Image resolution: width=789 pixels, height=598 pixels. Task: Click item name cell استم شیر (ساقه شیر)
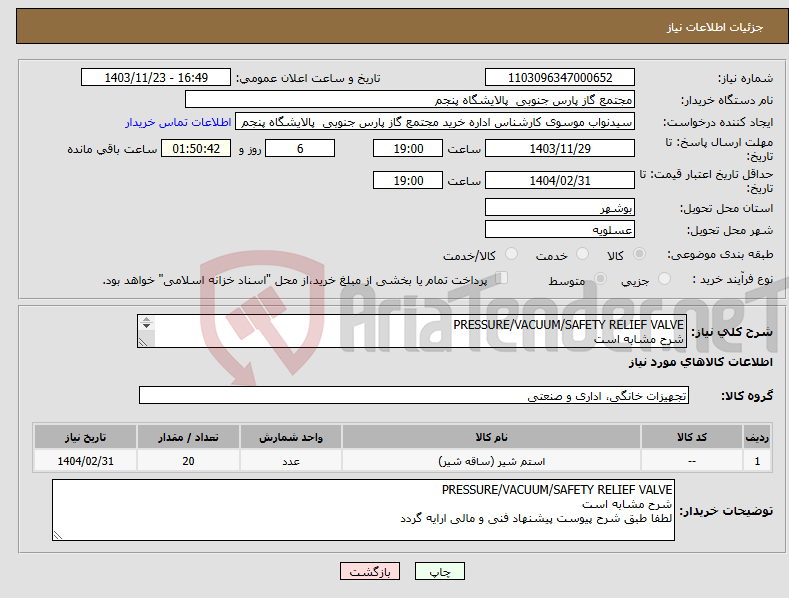[491, 461]
